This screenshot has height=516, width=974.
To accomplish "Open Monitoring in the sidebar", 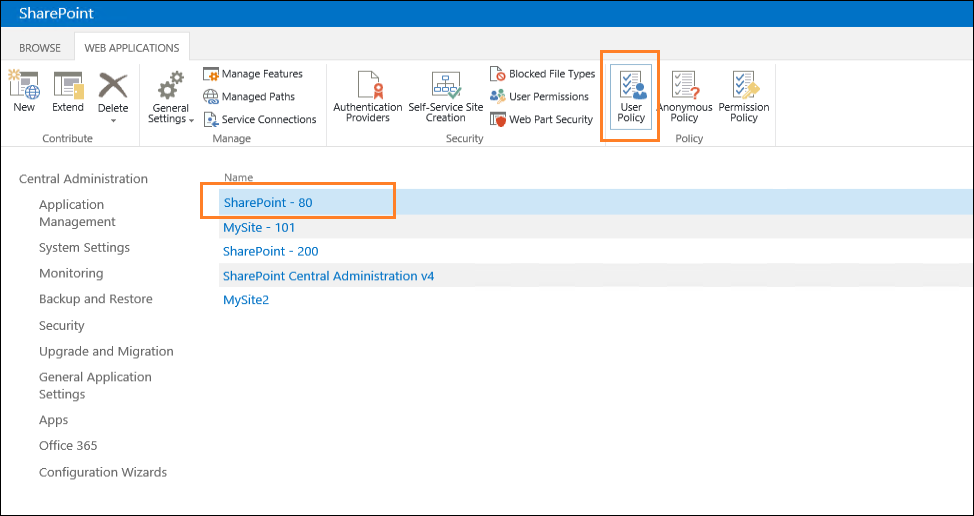I will (71, 273).
